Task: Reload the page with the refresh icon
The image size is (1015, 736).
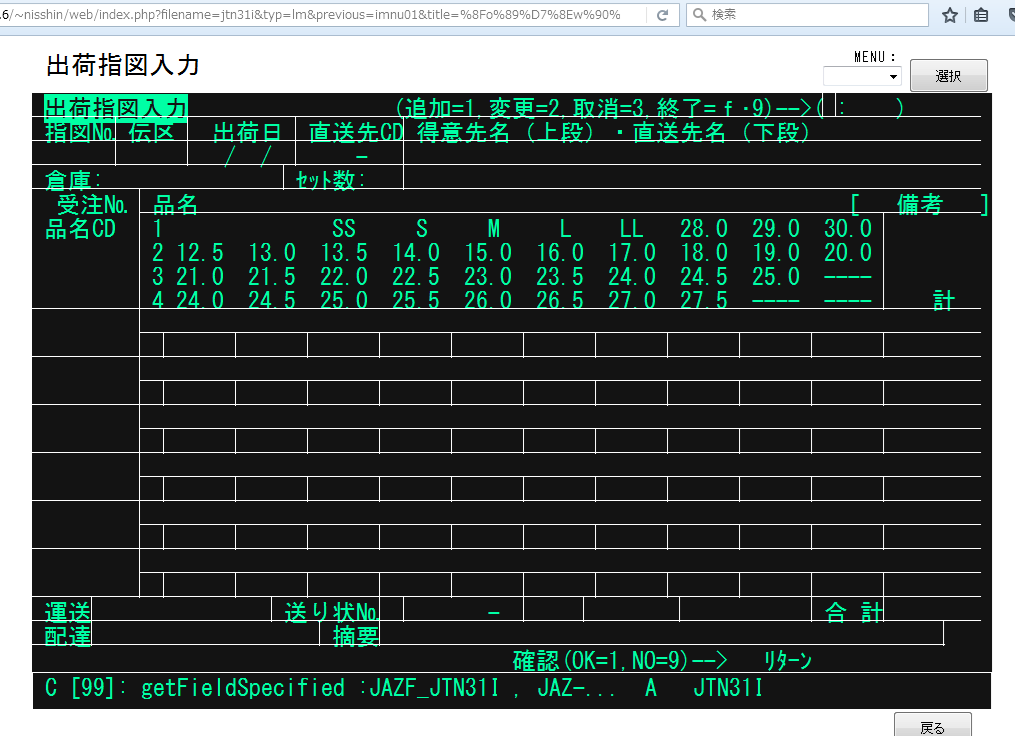Action: point(662,15)
